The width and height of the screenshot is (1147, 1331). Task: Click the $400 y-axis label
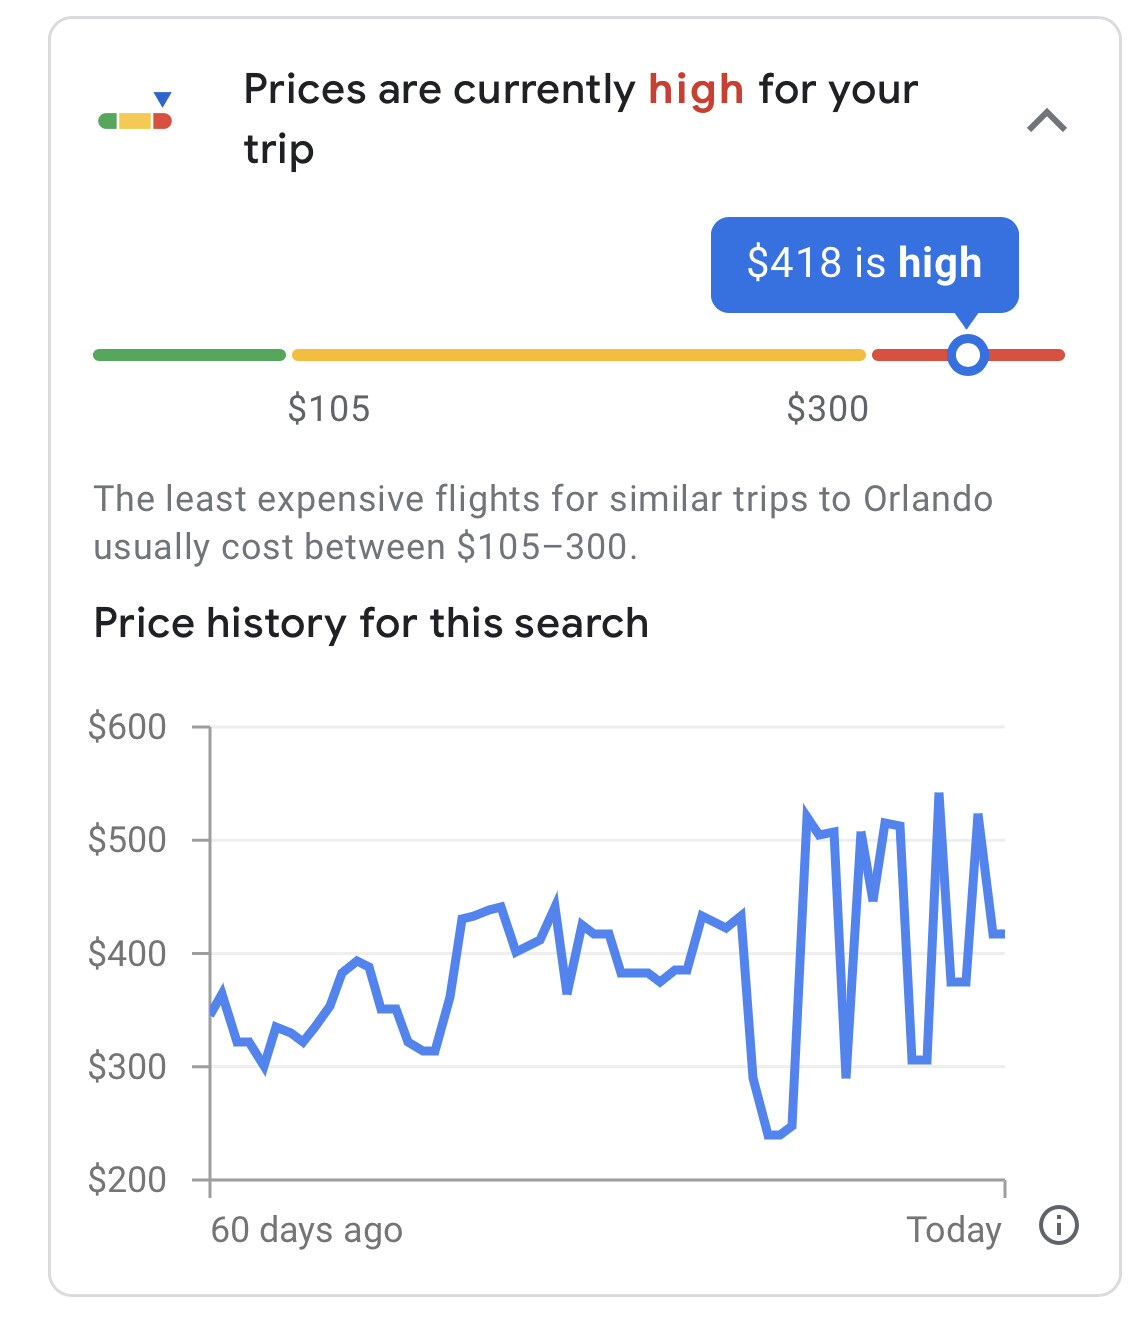coord(127,954)
